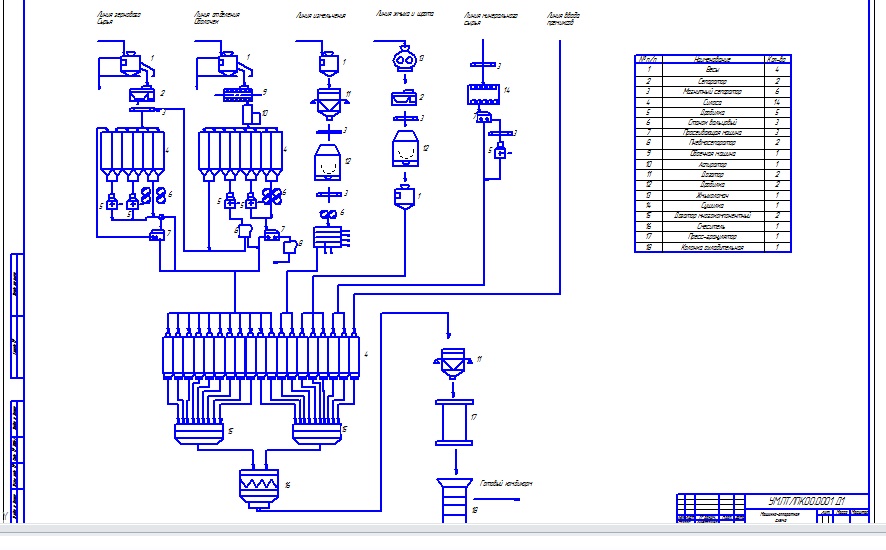This screenshot has width=886, height=550.
Task: Select the press-granulator symbol numbered 17
Action: pyautogui.click(x=454, y=422)
